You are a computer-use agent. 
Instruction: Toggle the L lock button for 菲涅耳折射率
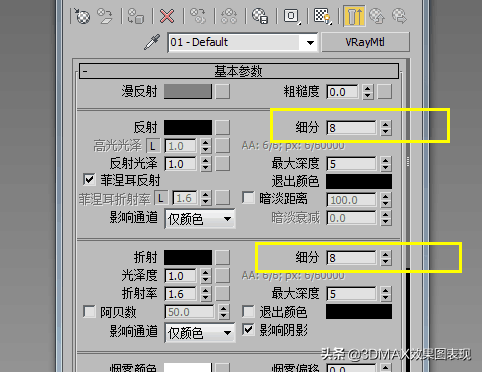click(161, 198)
